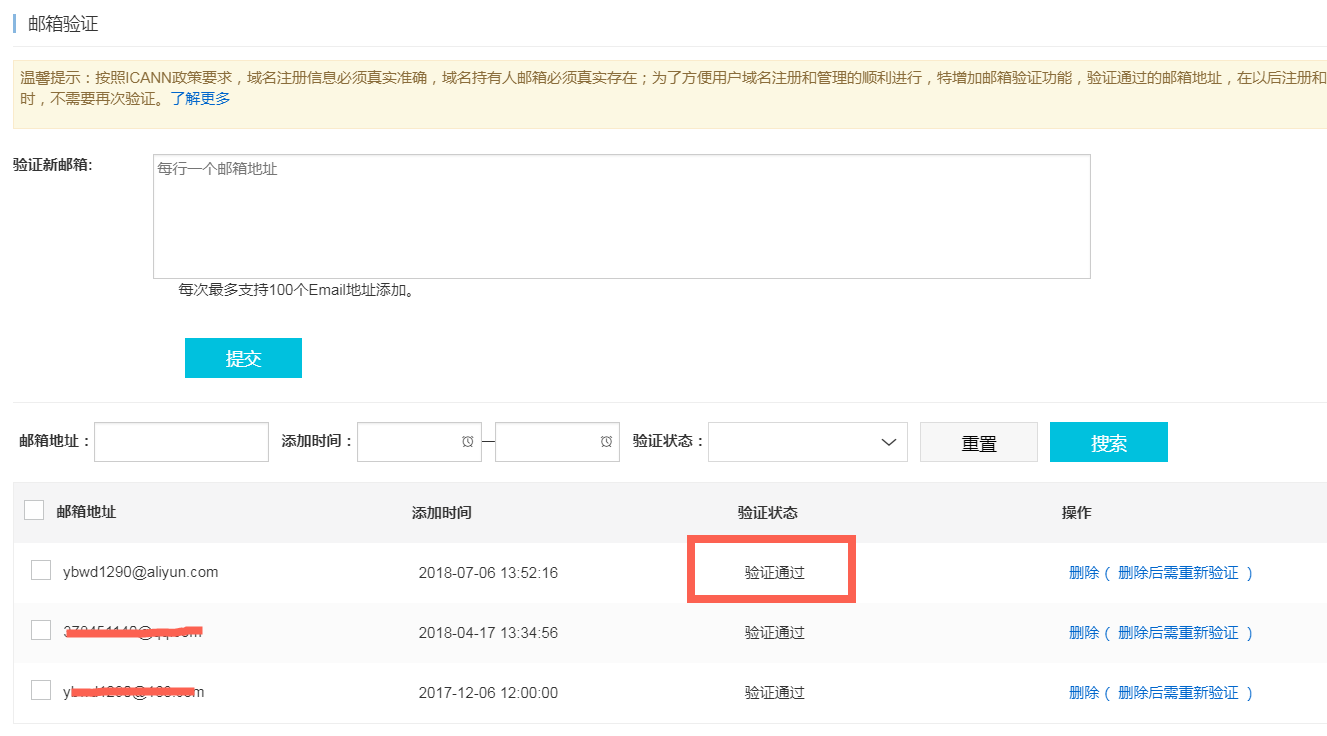
Task: Click inside the 验证新邮箱 text area
Action: click(x=620, y=215)
